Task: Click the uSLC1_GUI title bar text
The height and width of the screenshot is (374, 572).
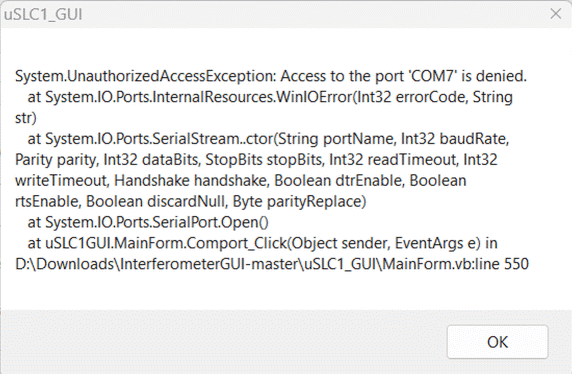Action: point(43,15)
